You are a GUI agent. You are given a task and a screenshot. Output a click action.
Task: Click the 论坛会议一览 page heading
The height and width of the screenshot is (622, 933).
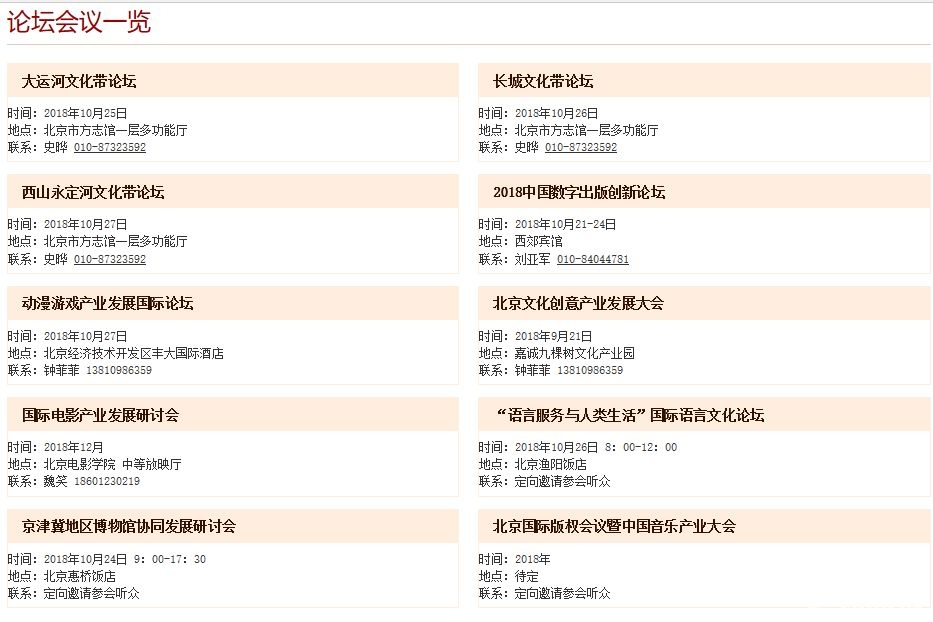click(x=80, y=22)
